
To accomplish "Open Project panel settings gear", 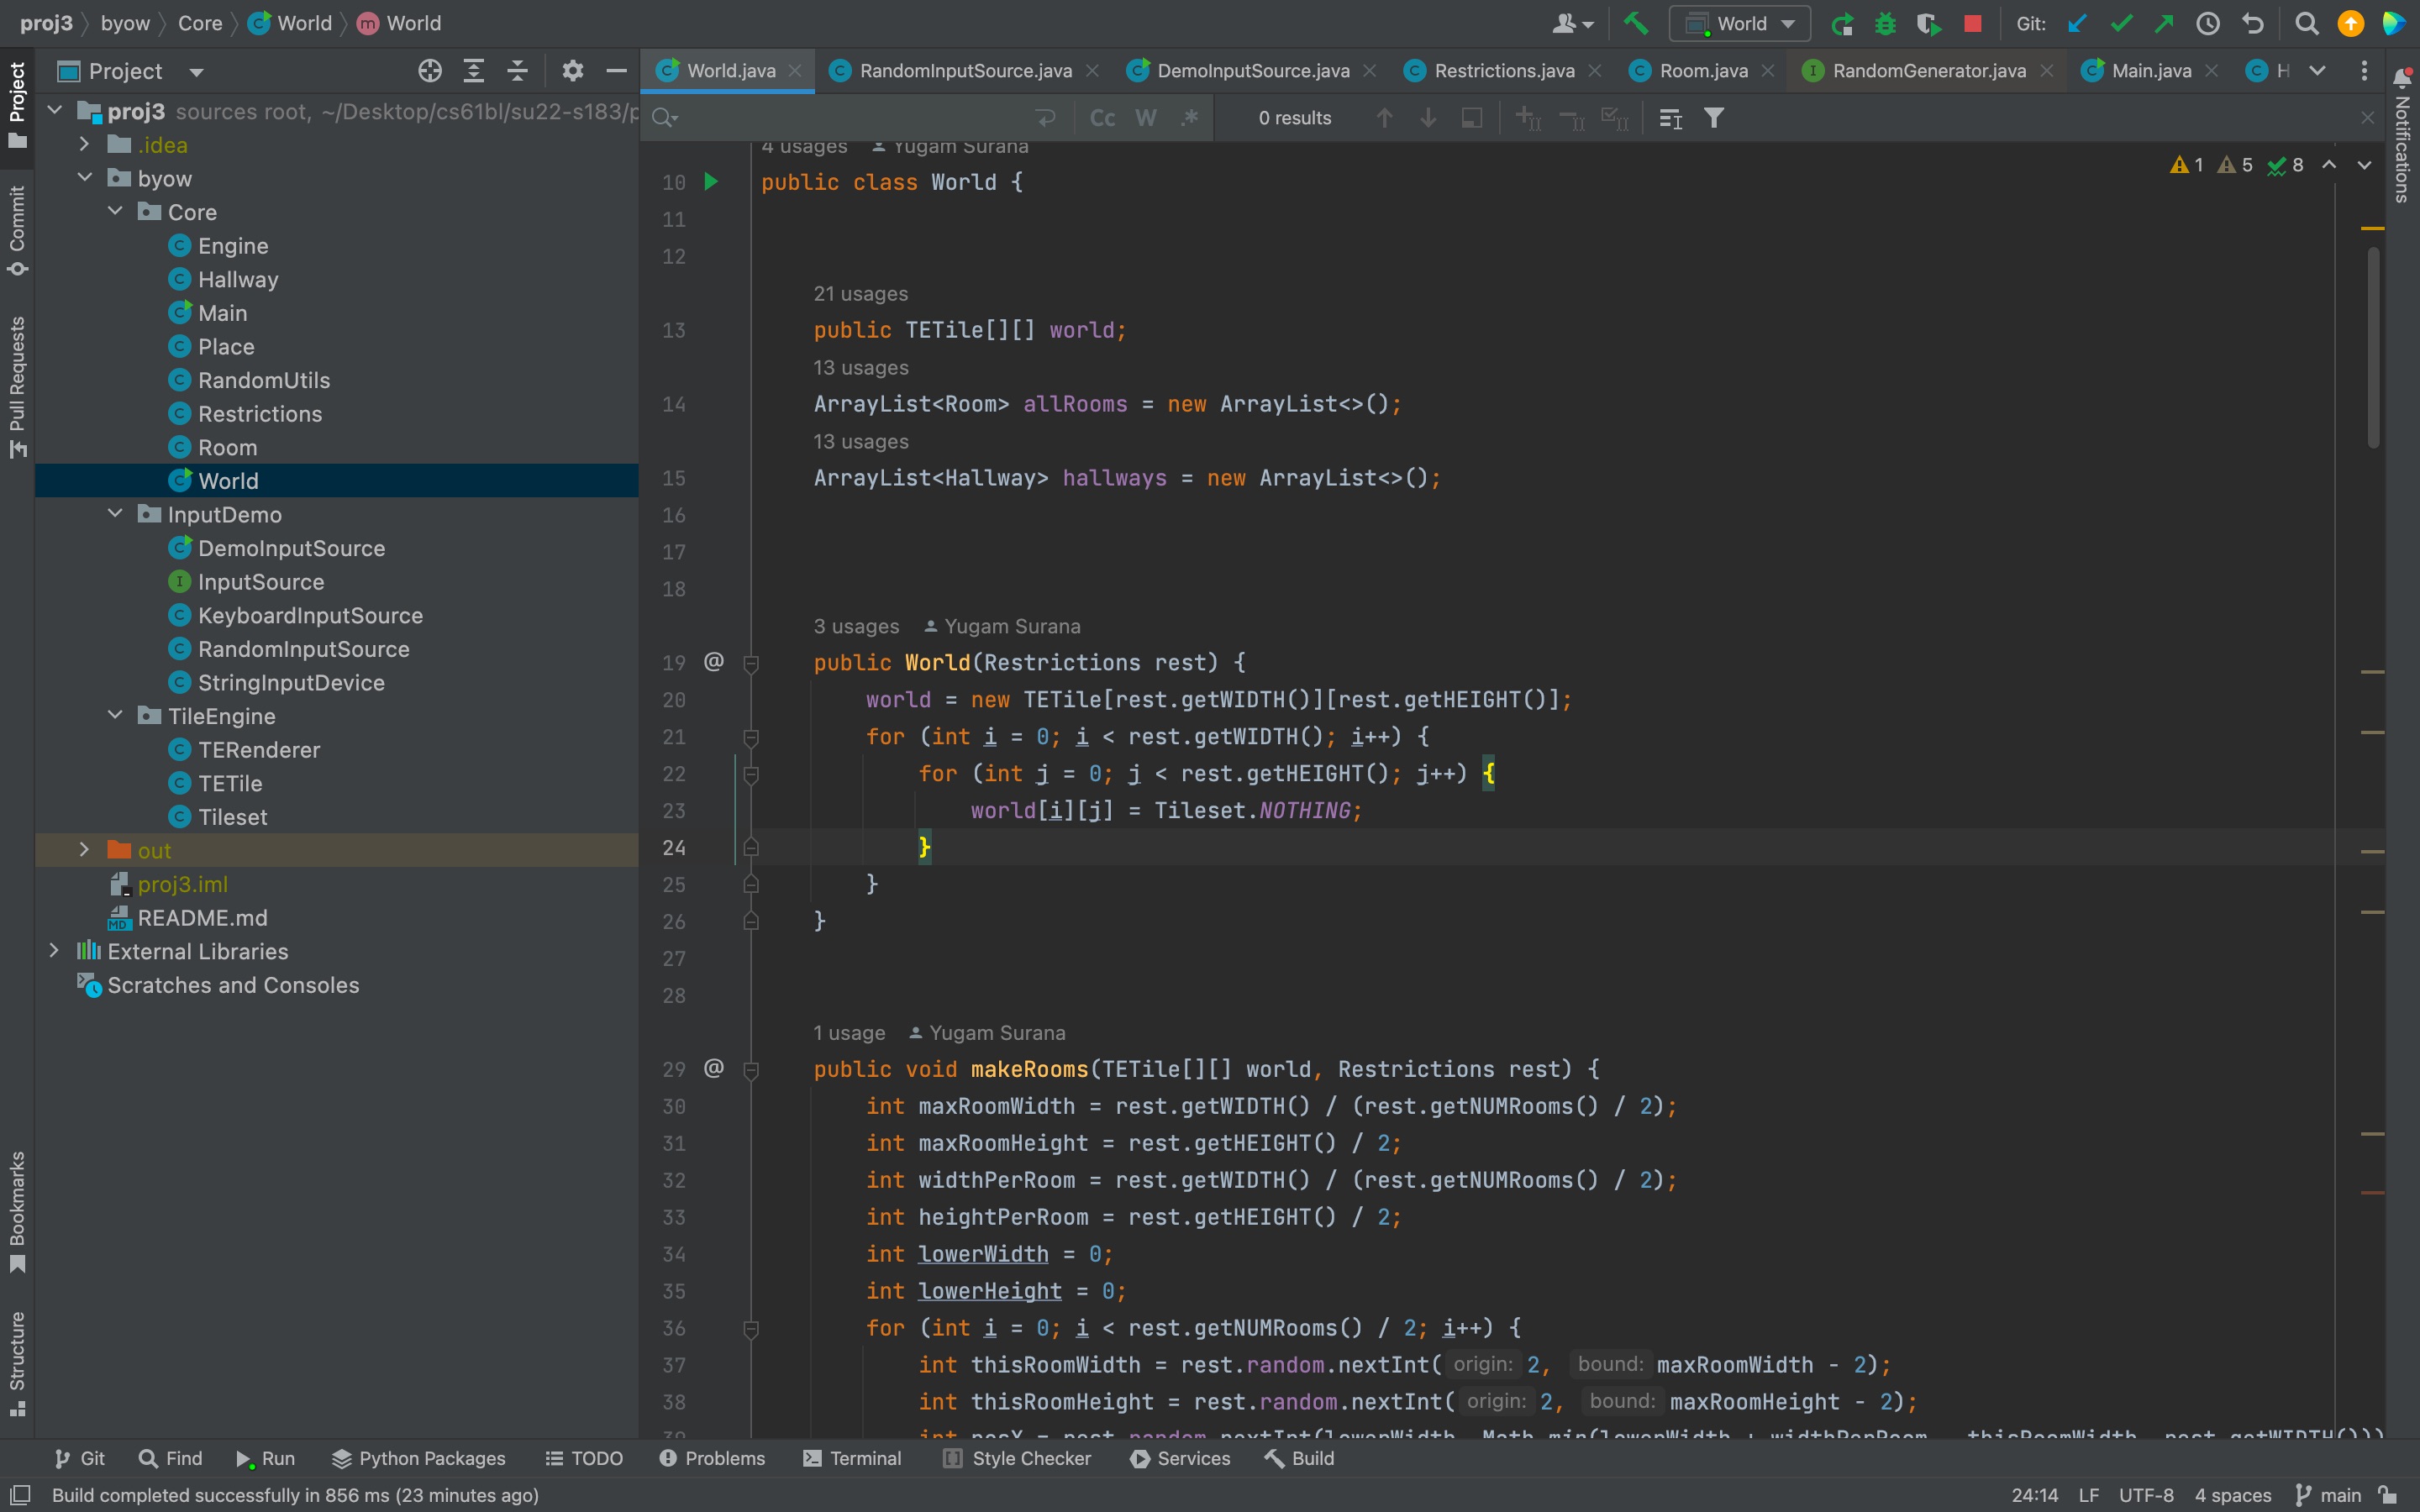I will [x=572, y=71].
